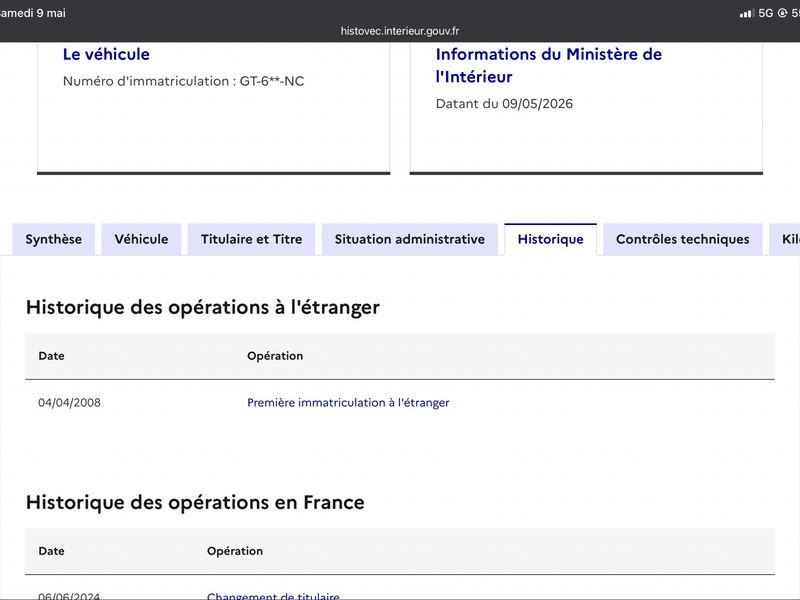Tap the cellular signal strength icon

[747, 13]
